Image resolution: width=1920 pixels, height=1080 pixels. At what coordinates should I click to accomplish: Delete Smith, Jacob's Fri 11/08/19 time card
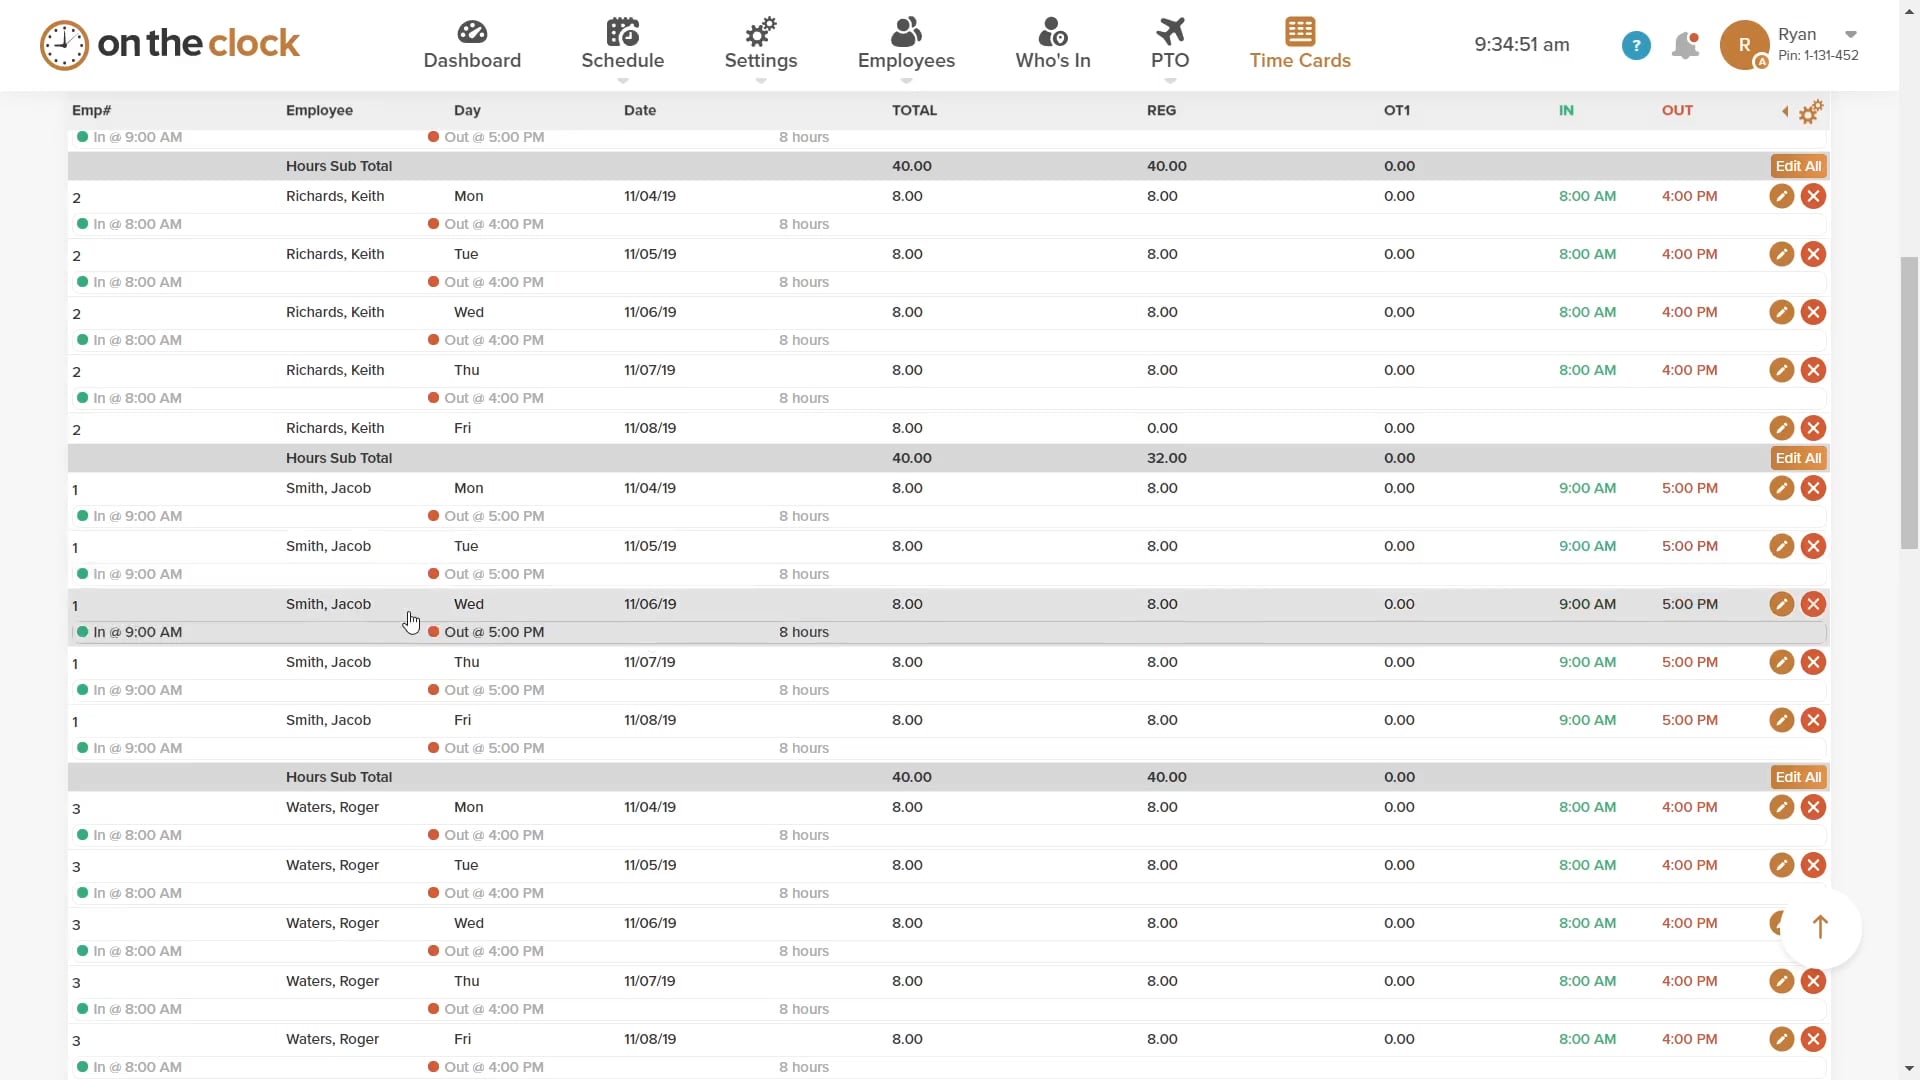[x=1813, y=720]
